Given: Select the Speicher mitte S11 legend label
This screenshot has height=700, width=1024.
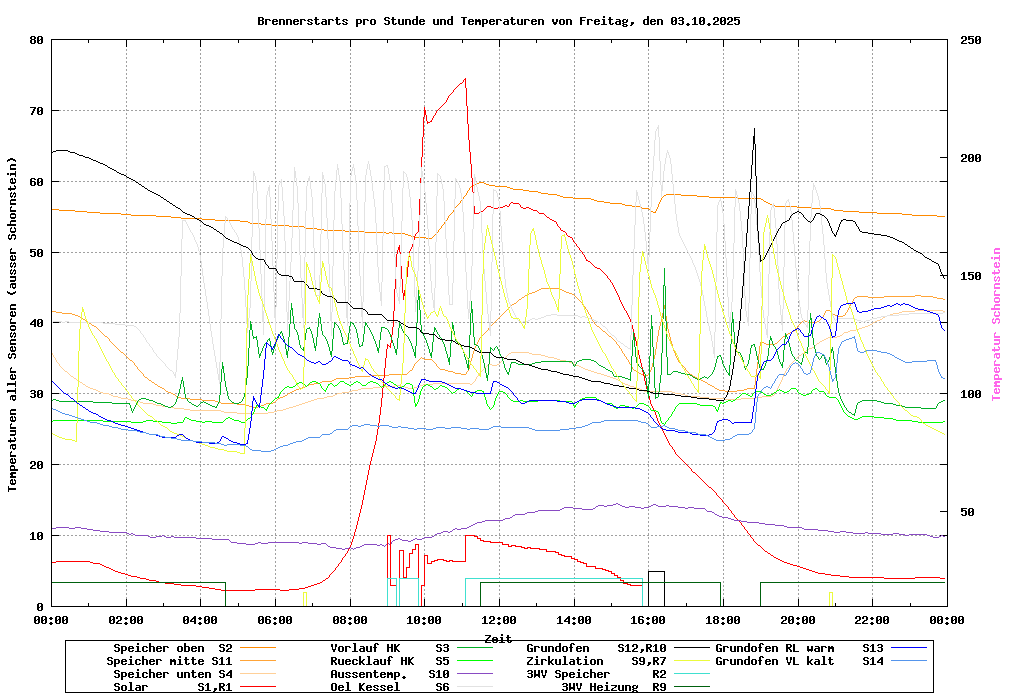Looking at the screenshot, I should click(169, 662).
